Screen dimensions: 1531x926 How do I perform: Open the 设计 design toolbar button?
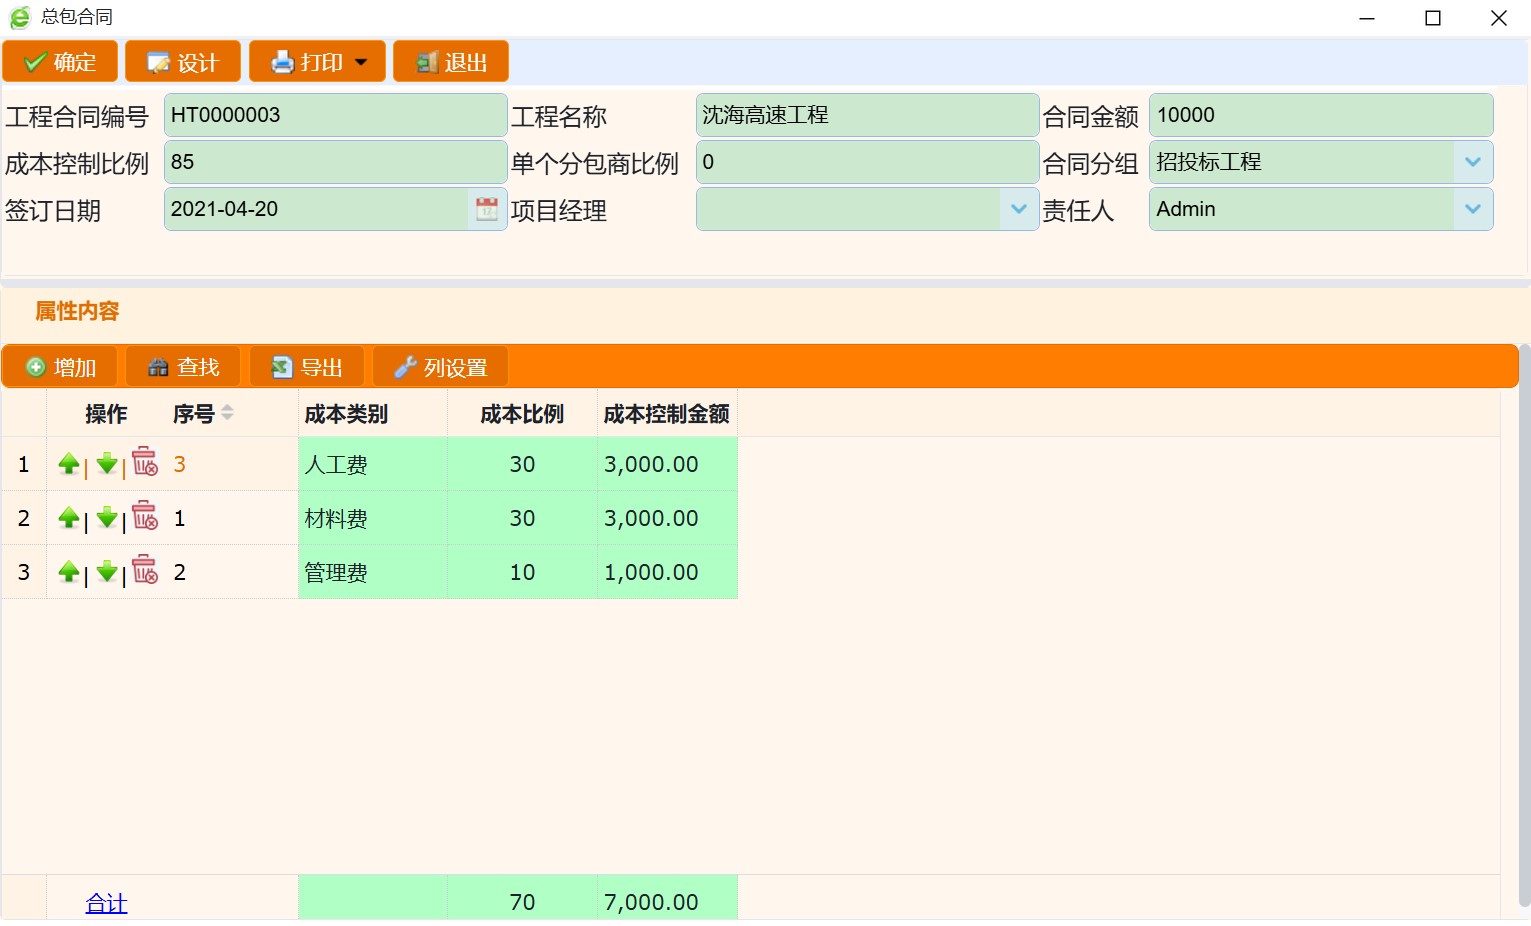point(183,62)
